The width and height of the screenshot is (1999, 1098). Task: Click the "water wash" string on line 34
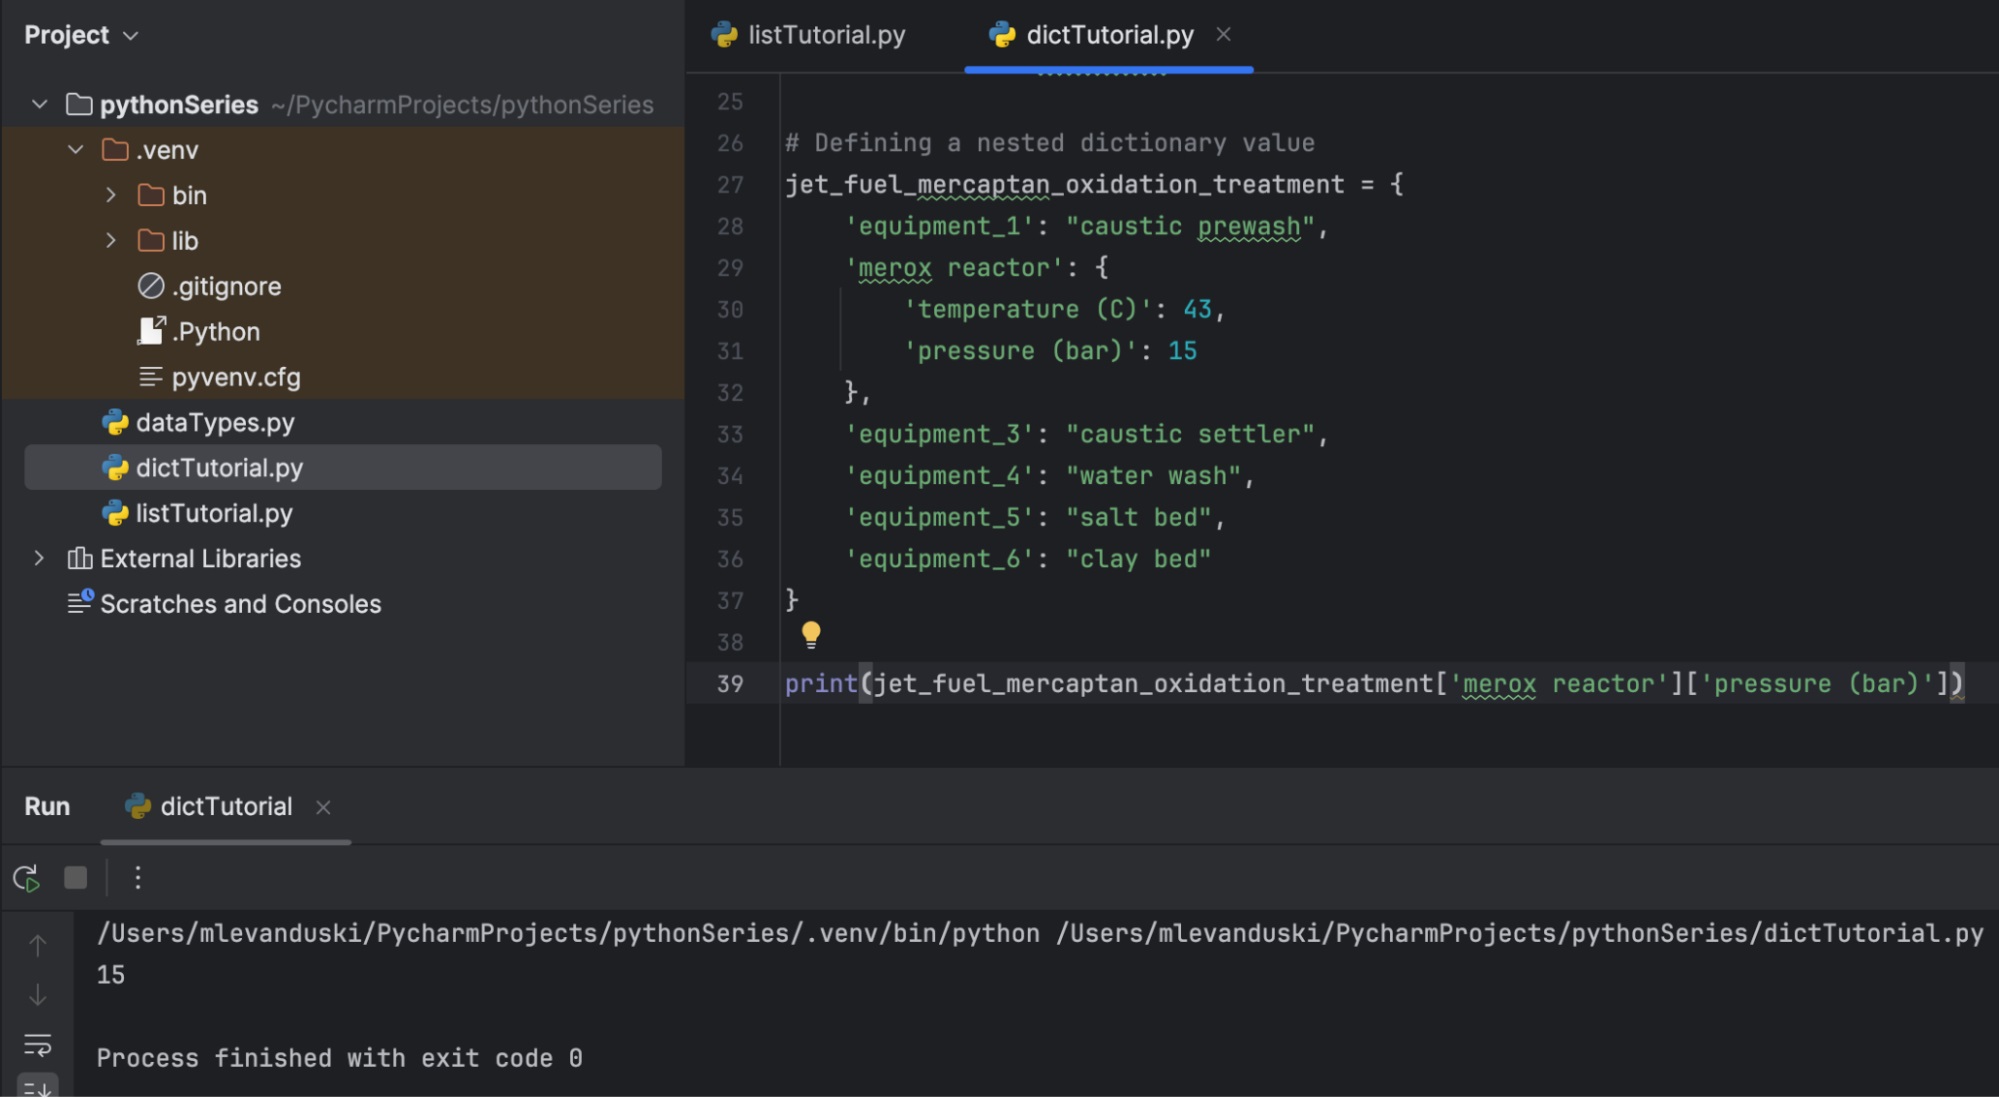tap(1154, 476)
